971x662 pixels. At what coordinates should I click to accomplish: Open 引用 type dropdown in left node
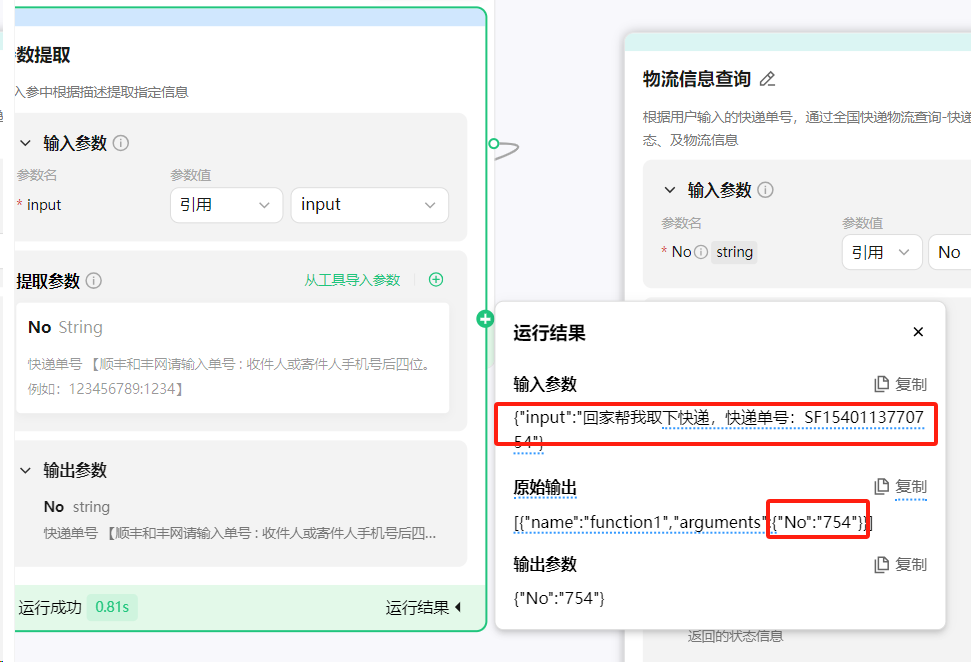(227, 205)
